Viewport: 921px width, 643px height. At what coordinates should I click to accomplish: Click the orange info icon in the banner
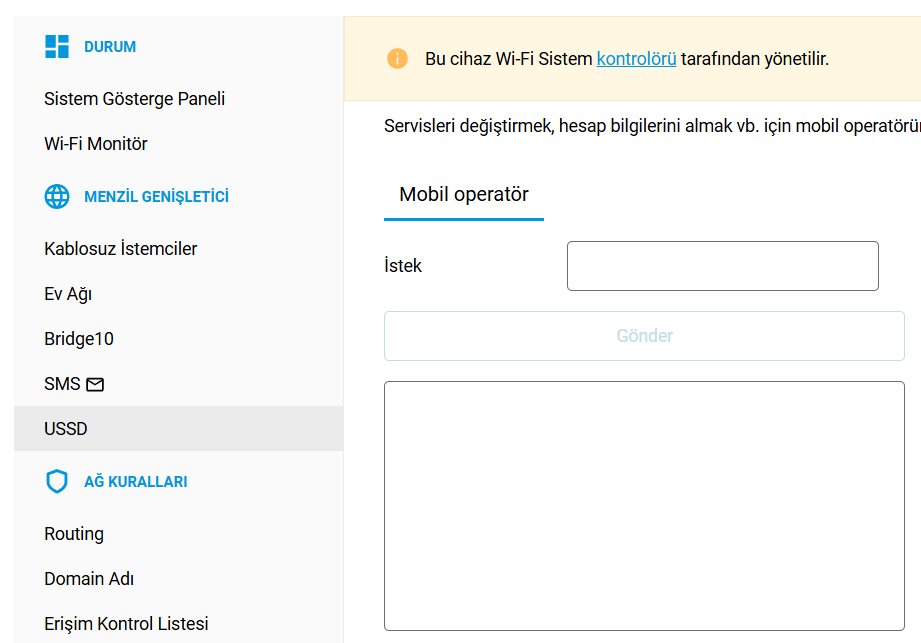pyautogui.click(x=397, y=59)
